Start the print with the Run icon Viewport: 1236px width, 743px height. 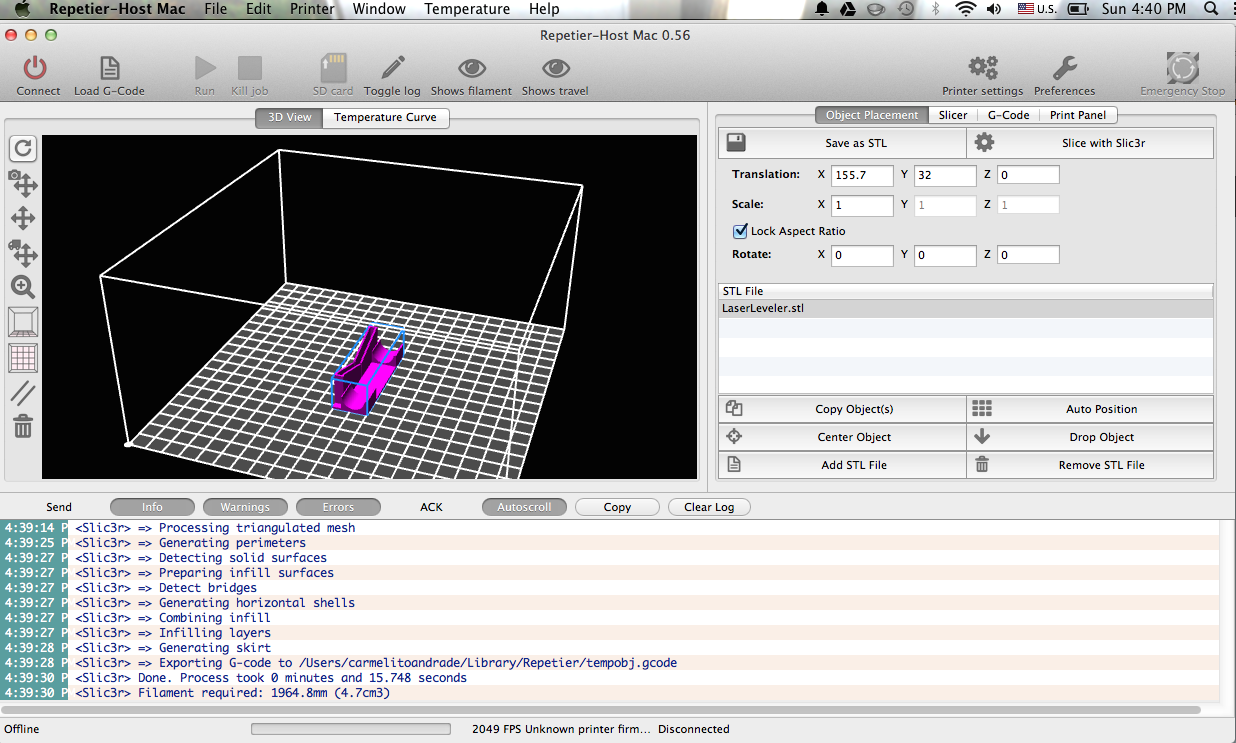pyautogui.click(x=205, y=68)
